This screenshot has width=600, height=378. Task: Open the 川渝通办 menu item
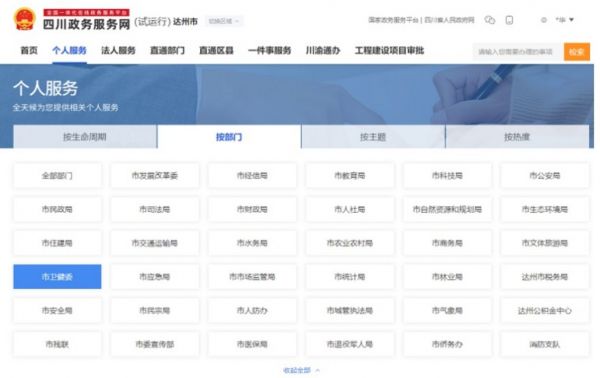click(323, 51)
